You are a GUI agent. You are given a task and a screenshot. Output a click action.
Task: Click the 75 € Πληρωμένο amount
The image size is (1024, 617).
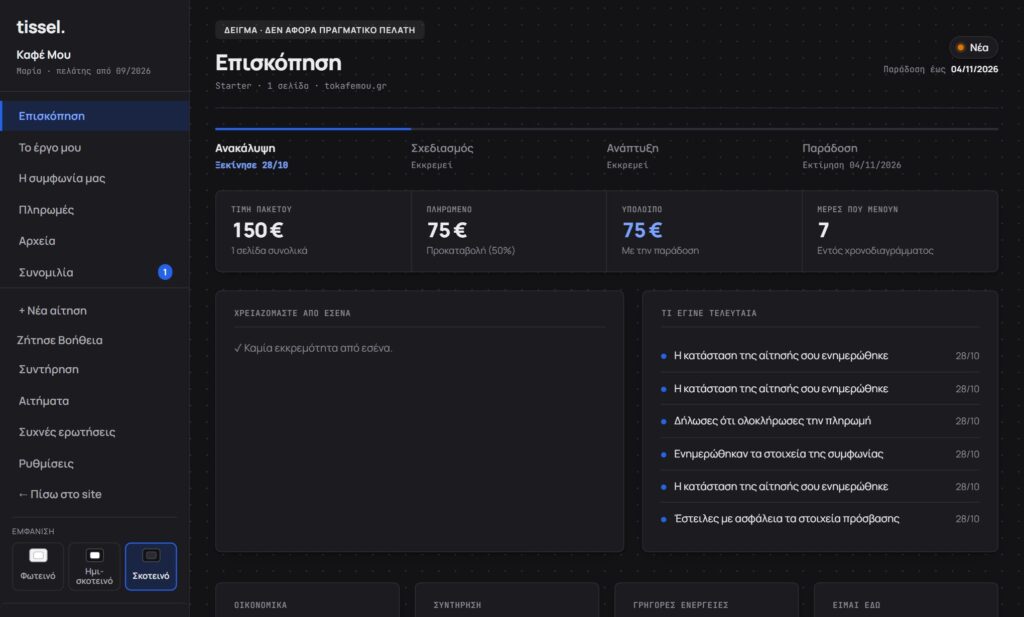click(x=447, y=230)
